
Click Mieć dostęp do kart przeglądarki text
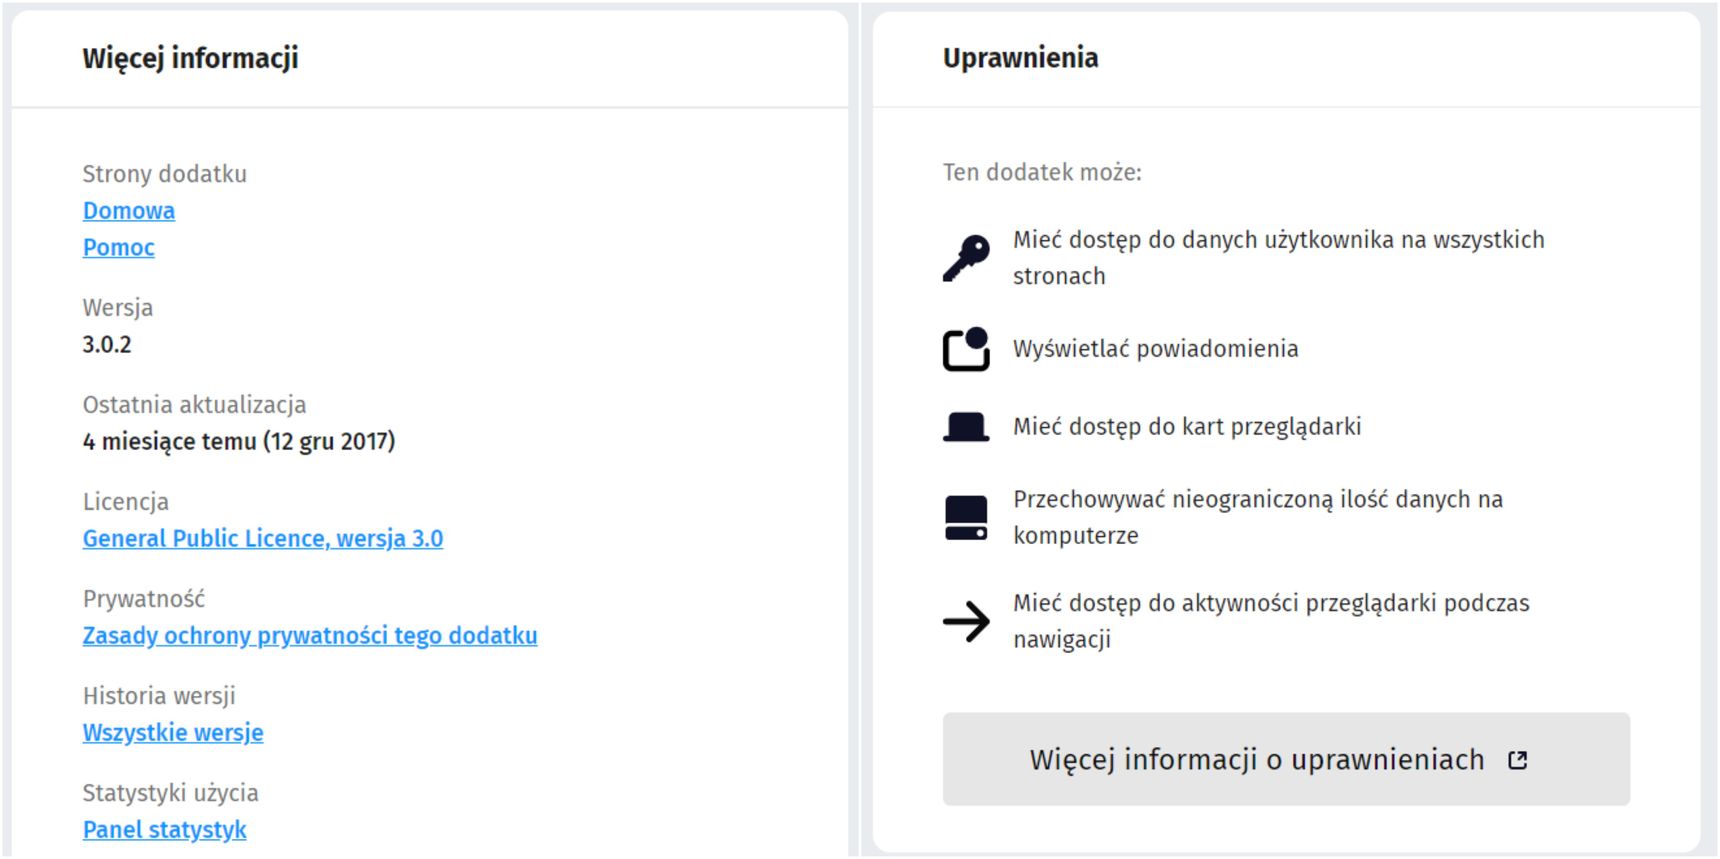(x=1187, y=427)
